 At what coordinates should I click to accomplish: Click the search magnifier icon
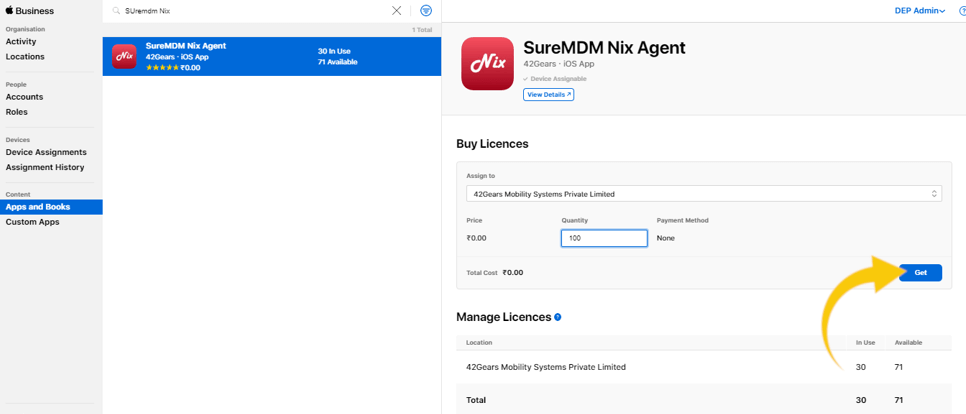pos(116,11)
